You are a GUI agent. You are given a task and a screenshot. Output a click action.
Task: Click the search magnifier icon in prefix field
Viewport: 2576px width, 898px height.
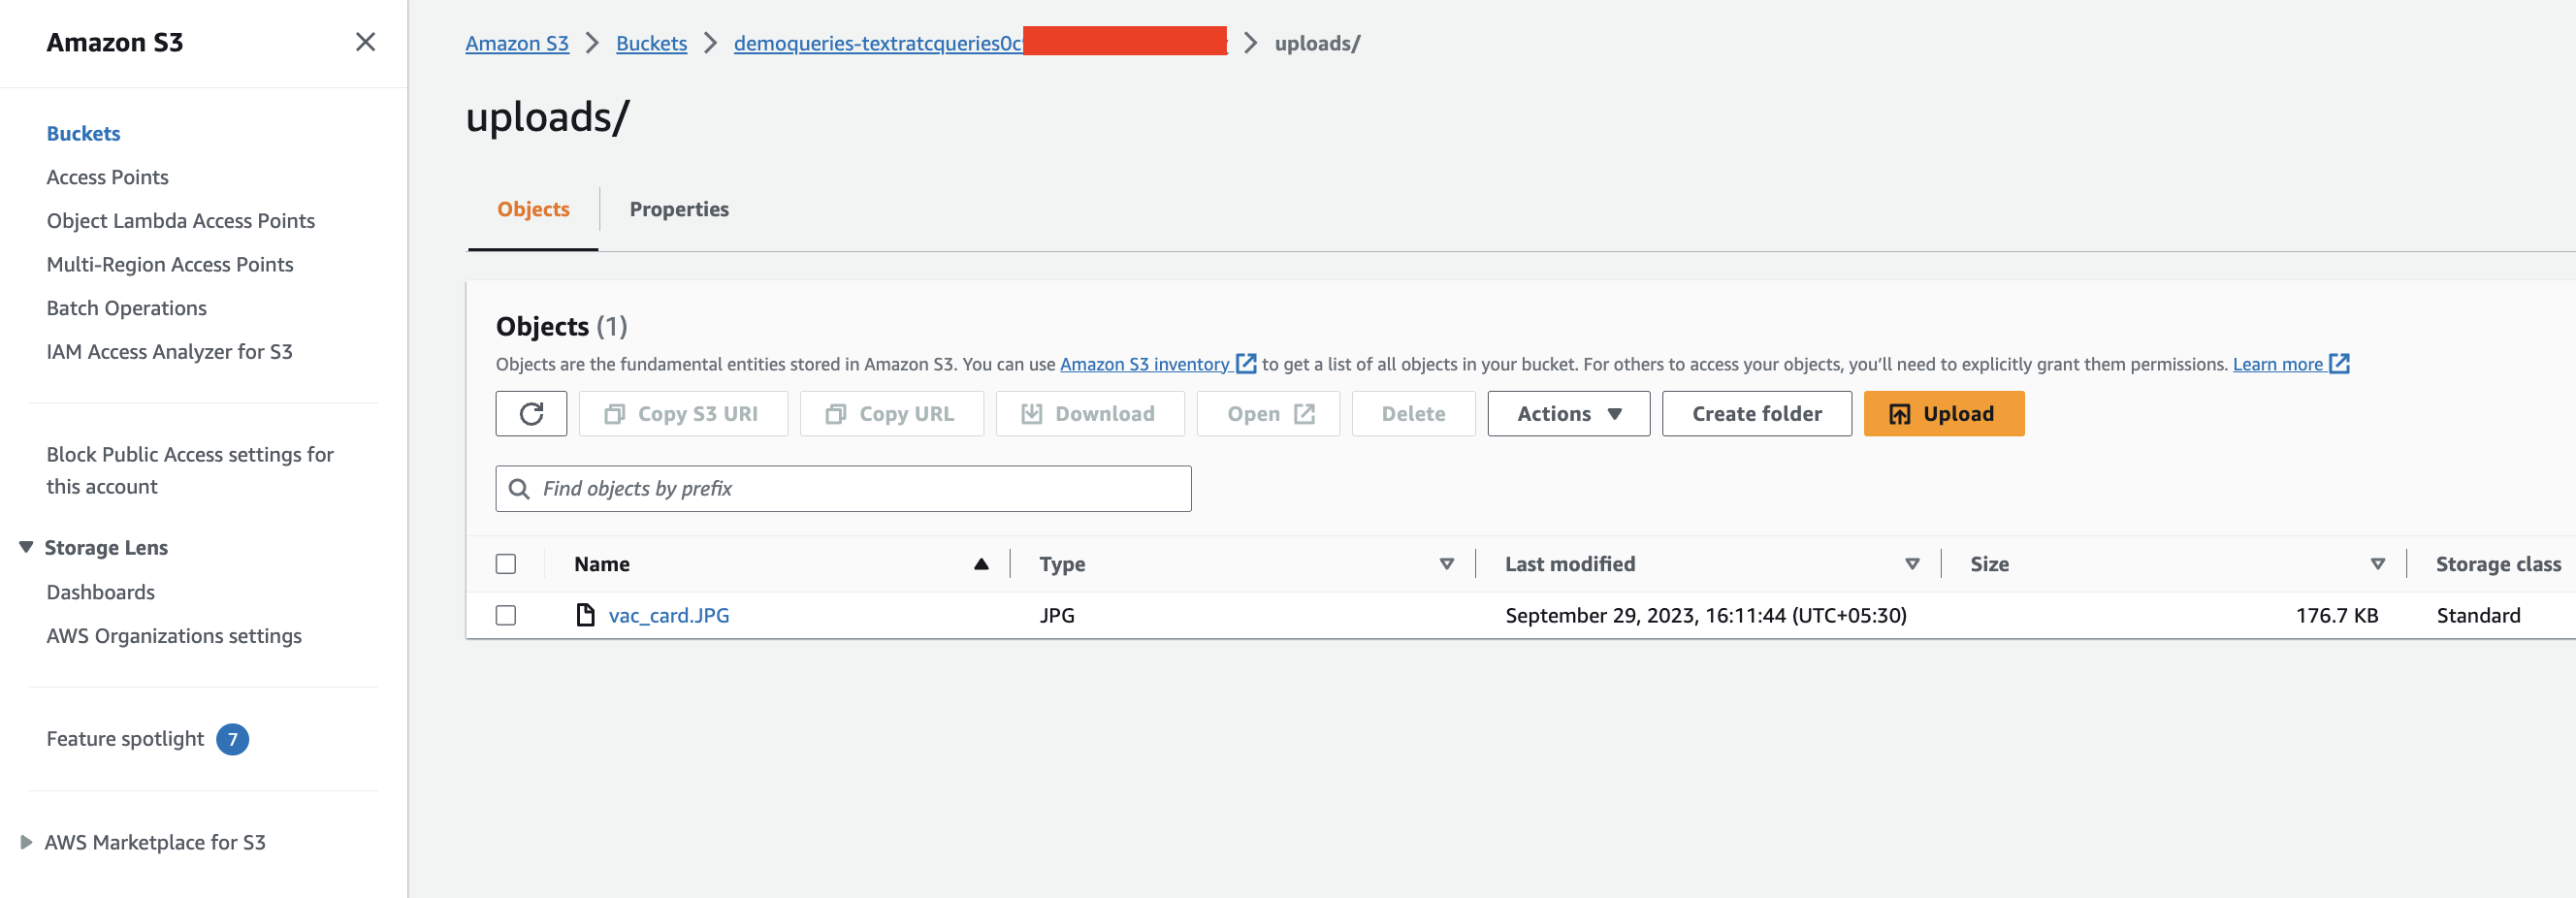pos(519,489)
